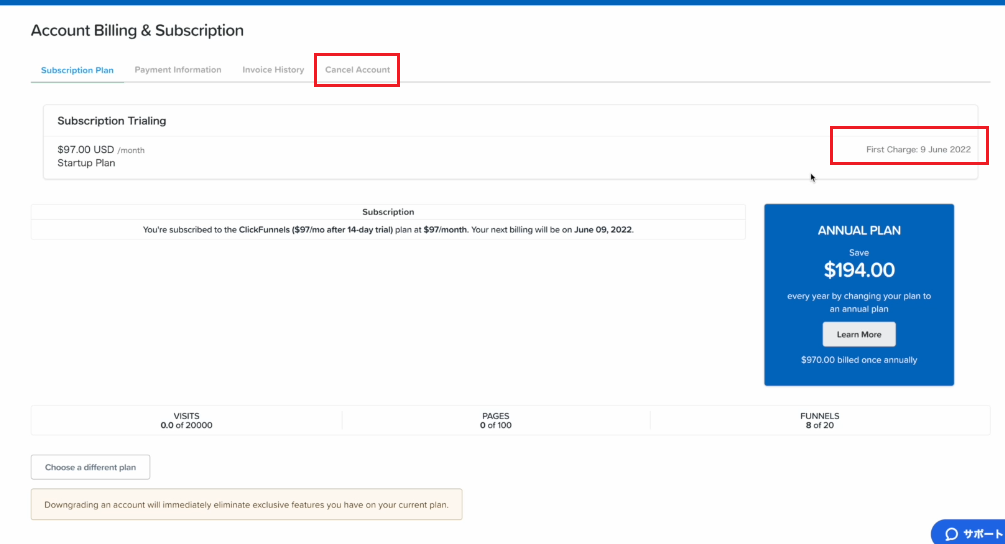Go to the Cancel Account tab
Viewport: 1005px width, 544px height.
(357, 70)
